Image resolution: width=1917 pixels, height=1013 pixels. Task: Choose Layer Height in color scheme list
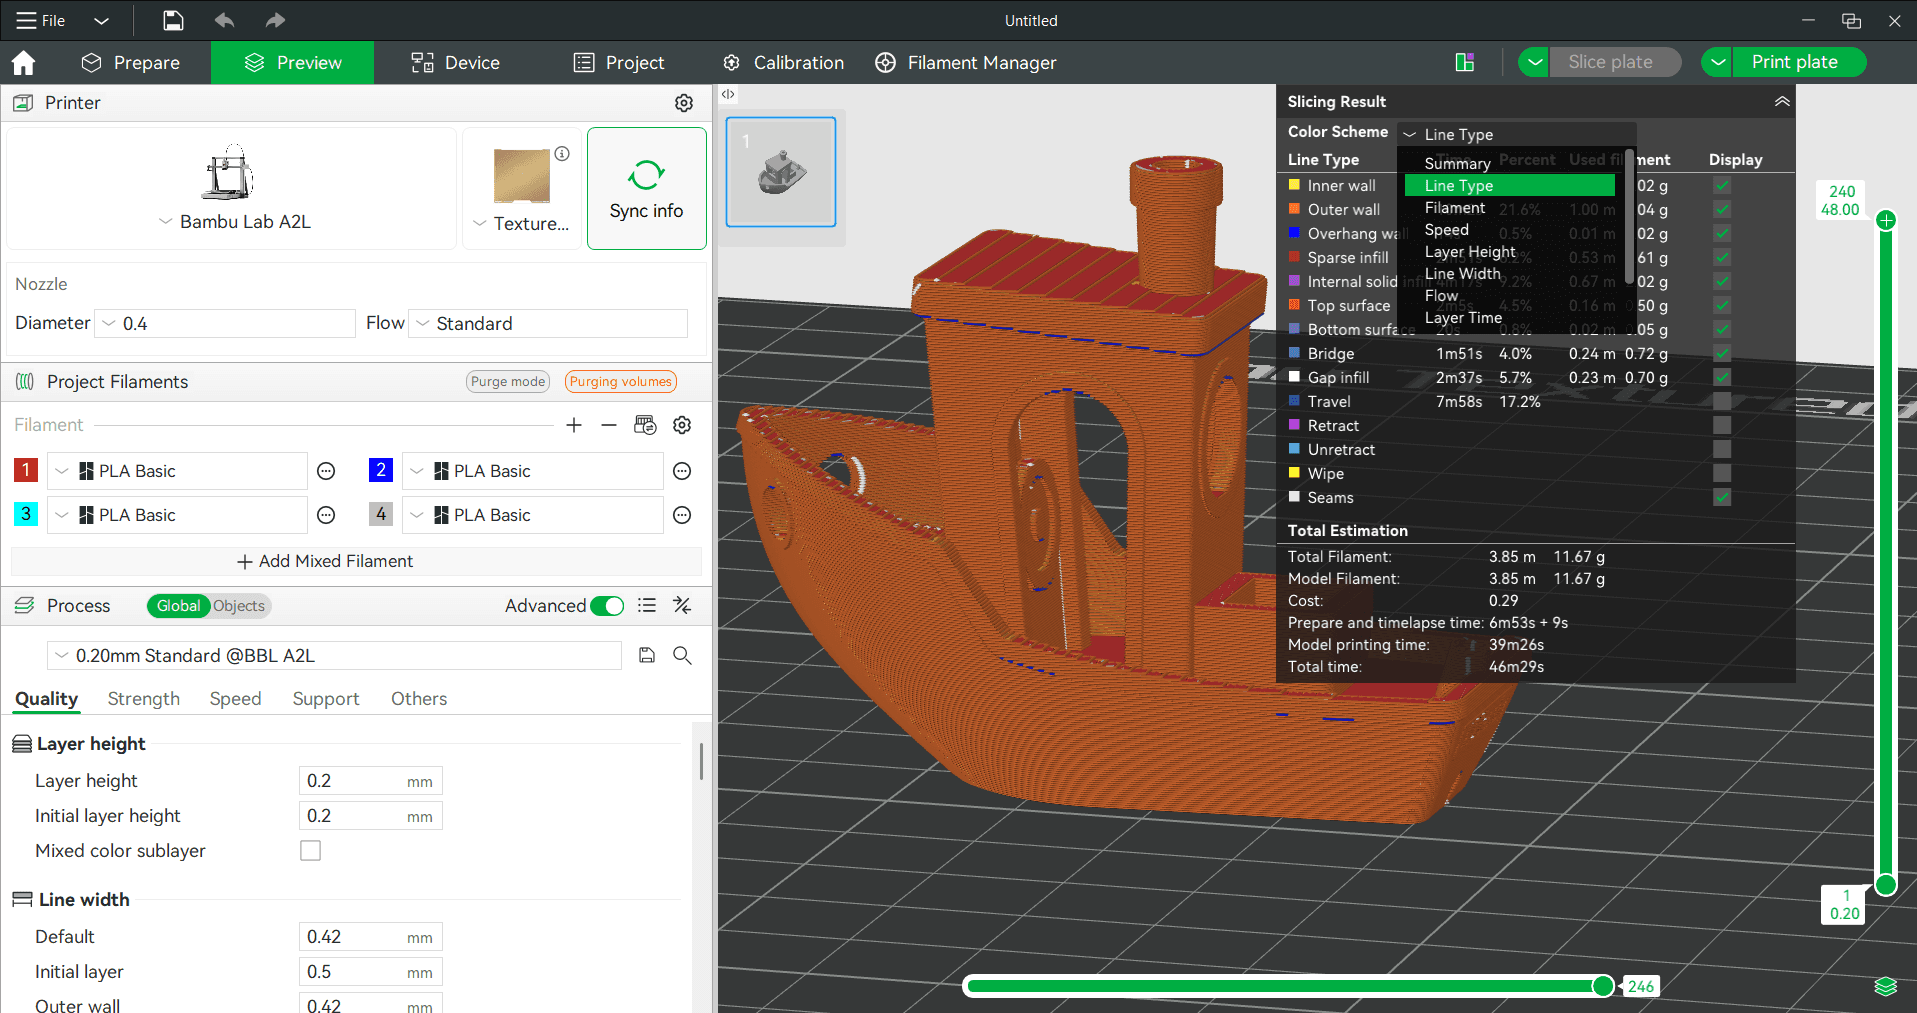[1470, 252]
